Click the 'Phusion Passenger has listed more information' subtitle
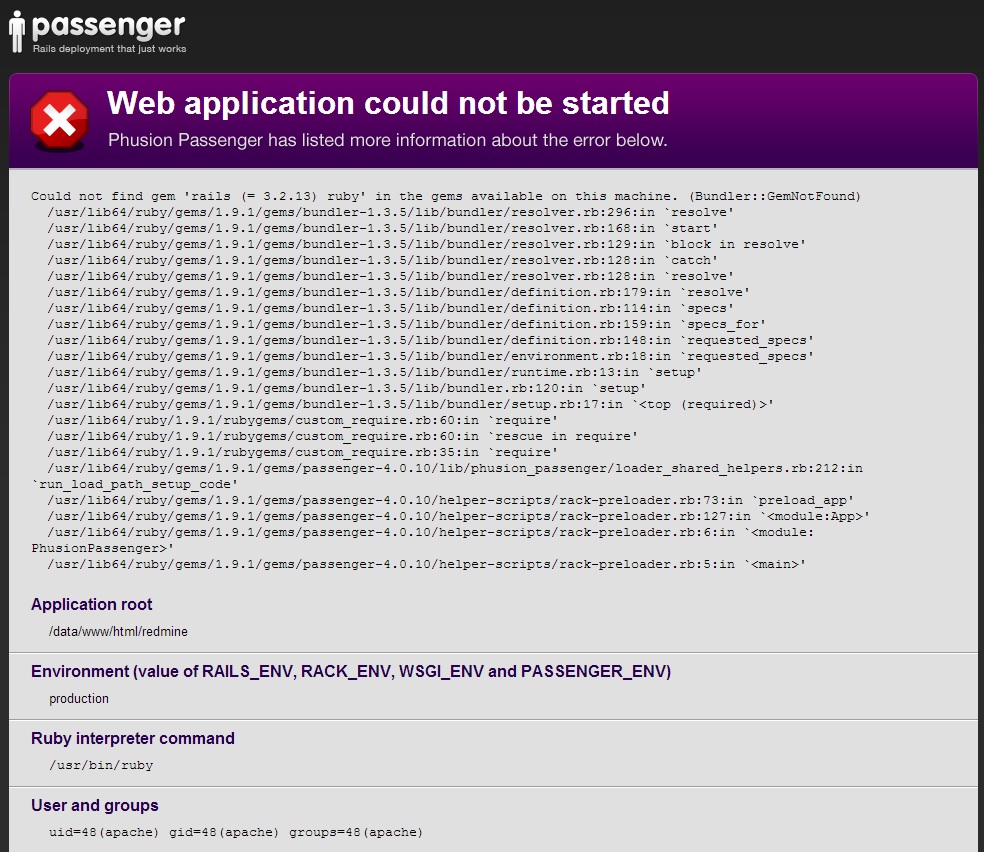 coord(387,140)
